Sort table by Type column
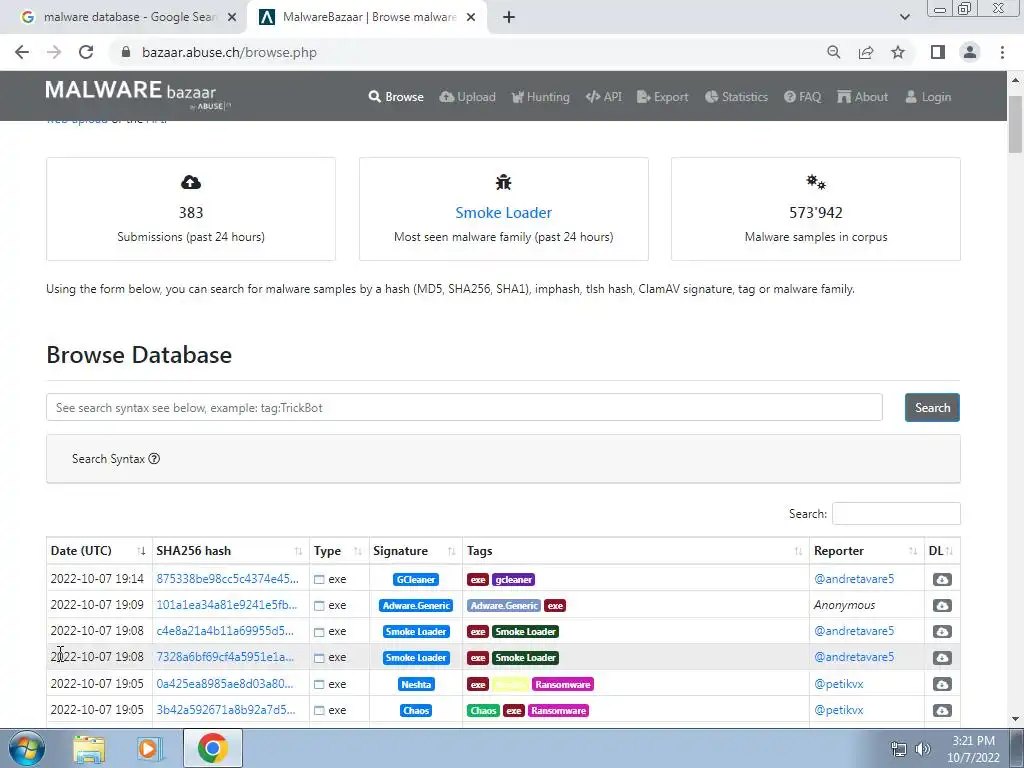This screenshot has height=768, width=1024. point(339,551)
